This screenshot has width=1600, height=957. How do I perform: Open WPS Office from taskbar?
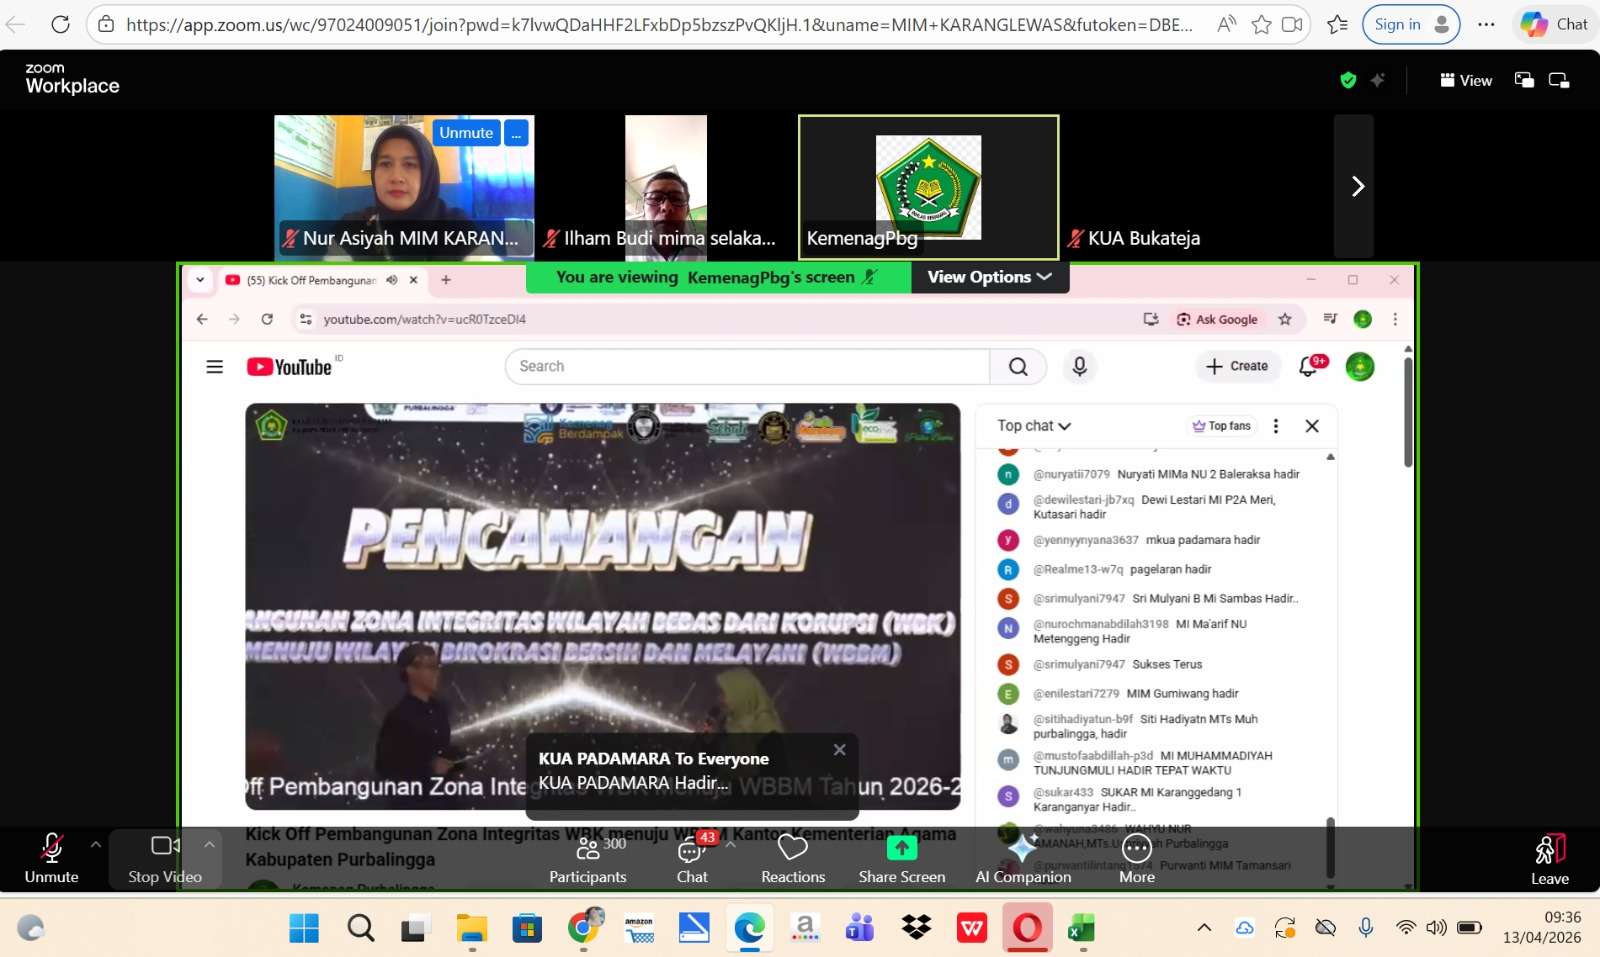tap(972, 929)
